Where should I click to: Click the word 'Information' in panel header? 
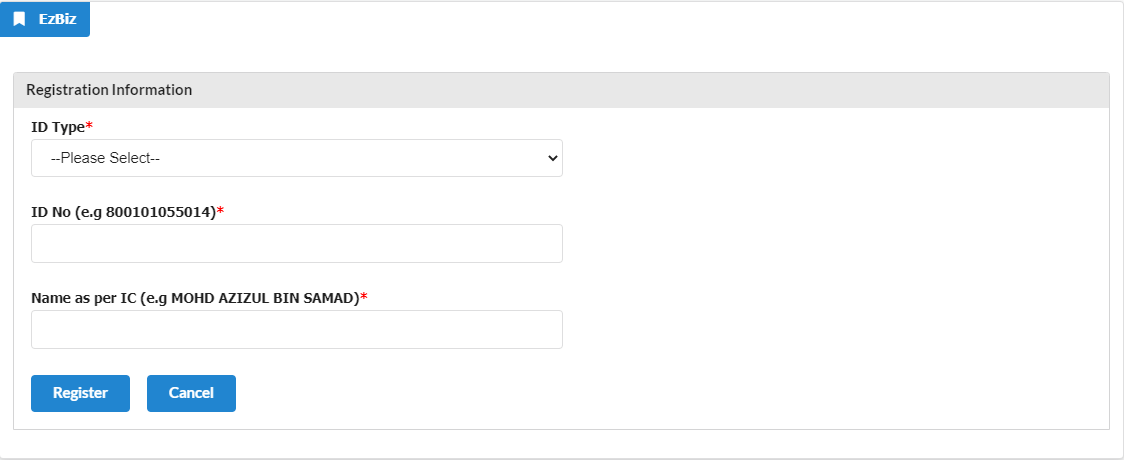(152, 90)
